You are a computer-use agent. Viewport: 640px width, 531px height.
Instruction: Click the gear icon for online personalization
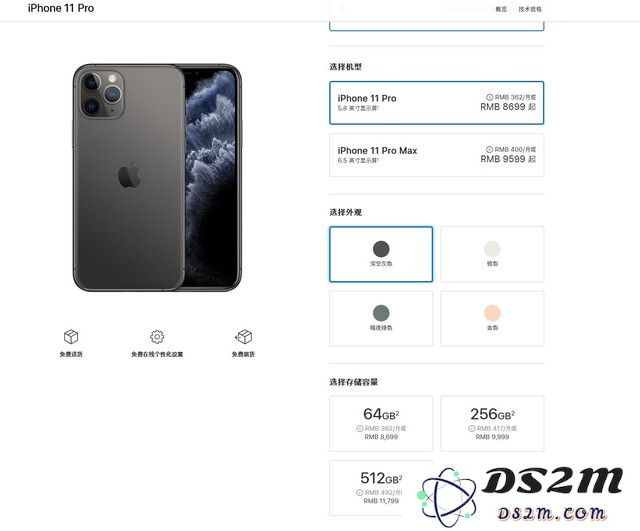[x=157, y=337]
